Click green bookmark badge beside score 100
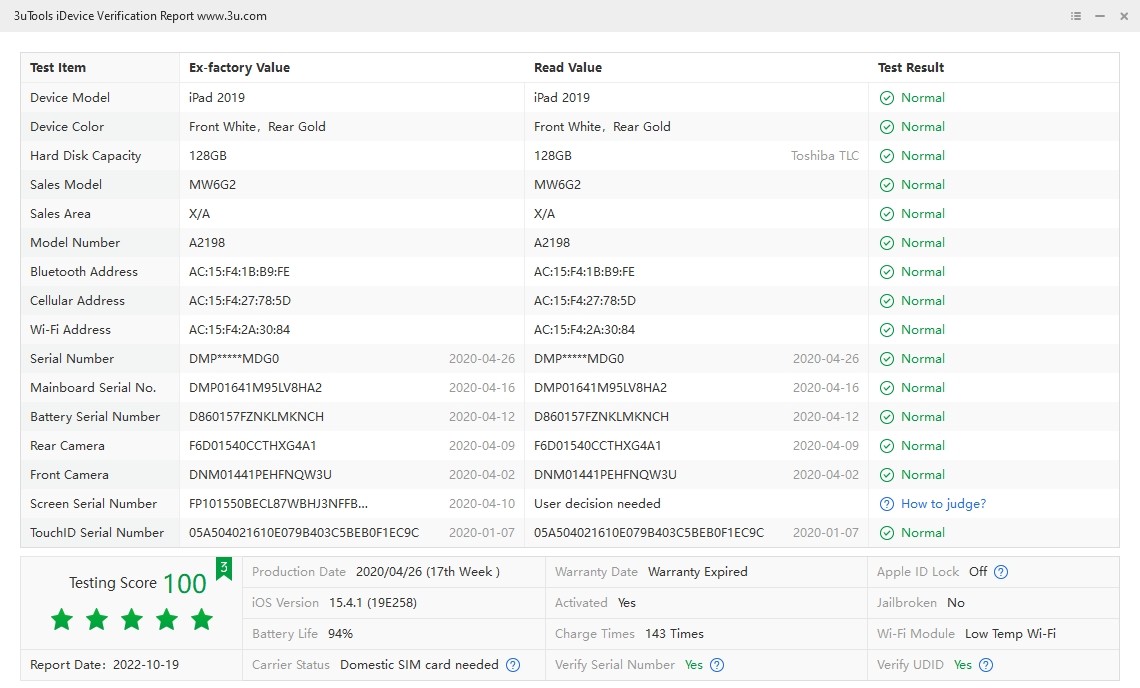1140x688 pixels. pos(224,569)
